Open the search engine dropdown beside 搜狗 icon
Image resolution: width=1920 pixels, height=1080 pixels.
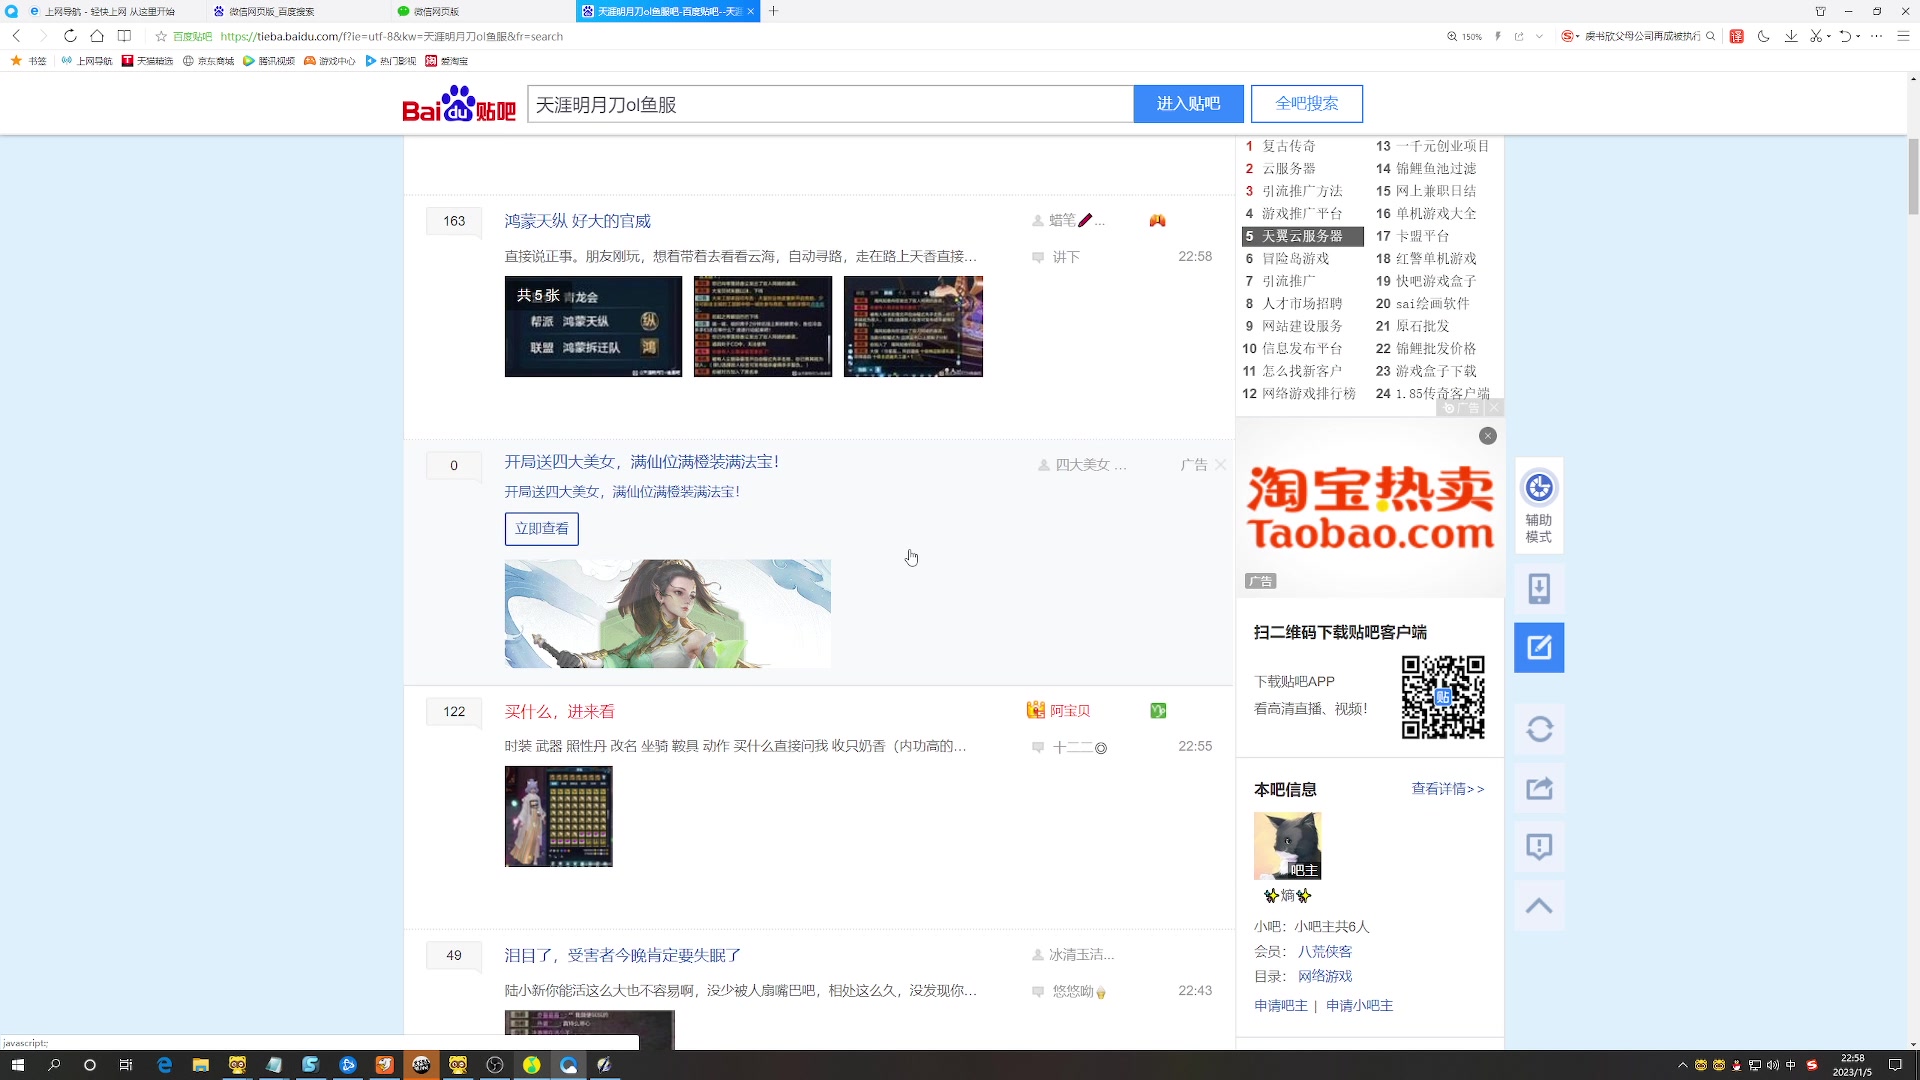(x=1577, y=36)
